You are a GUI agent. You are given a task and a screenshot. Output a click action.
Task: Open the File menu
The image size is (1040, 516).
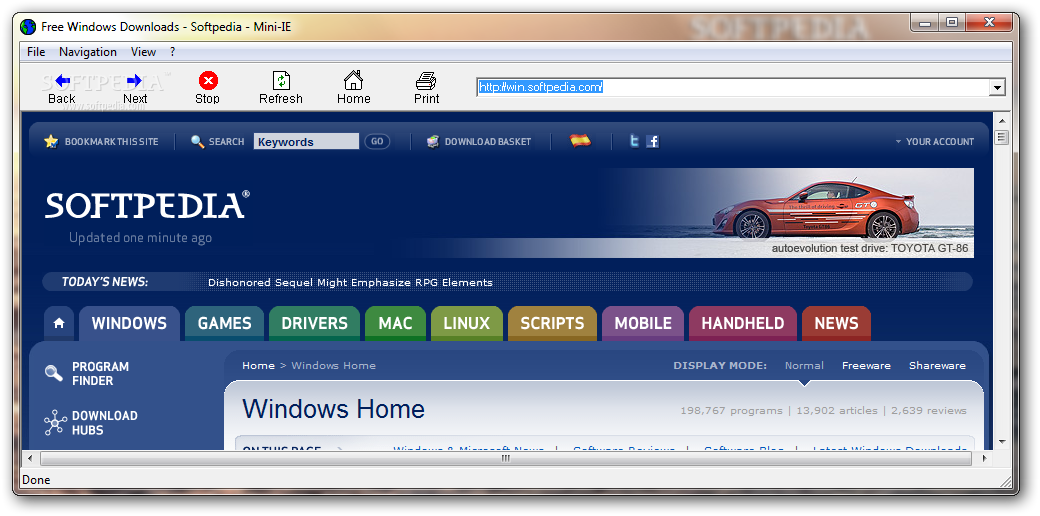click(x=36, y=52)
